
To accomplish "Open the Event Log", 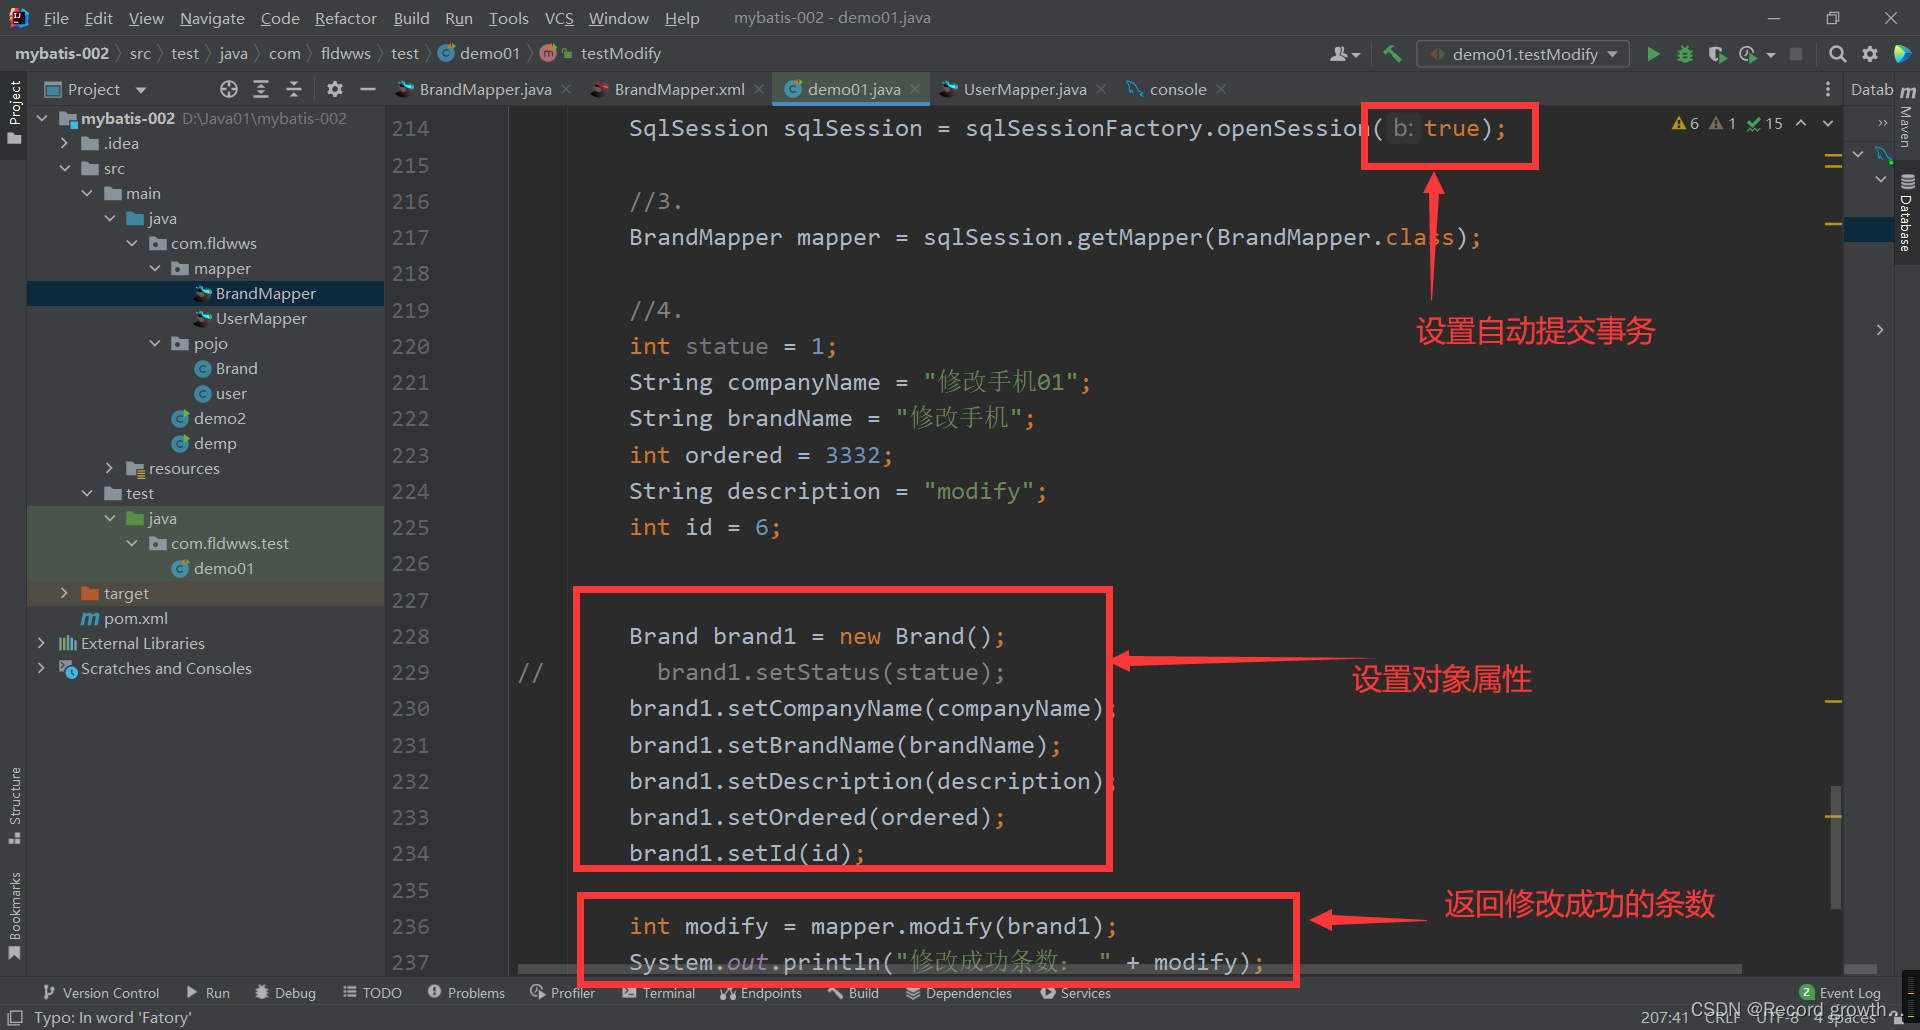I will (x=1840, y=993).
